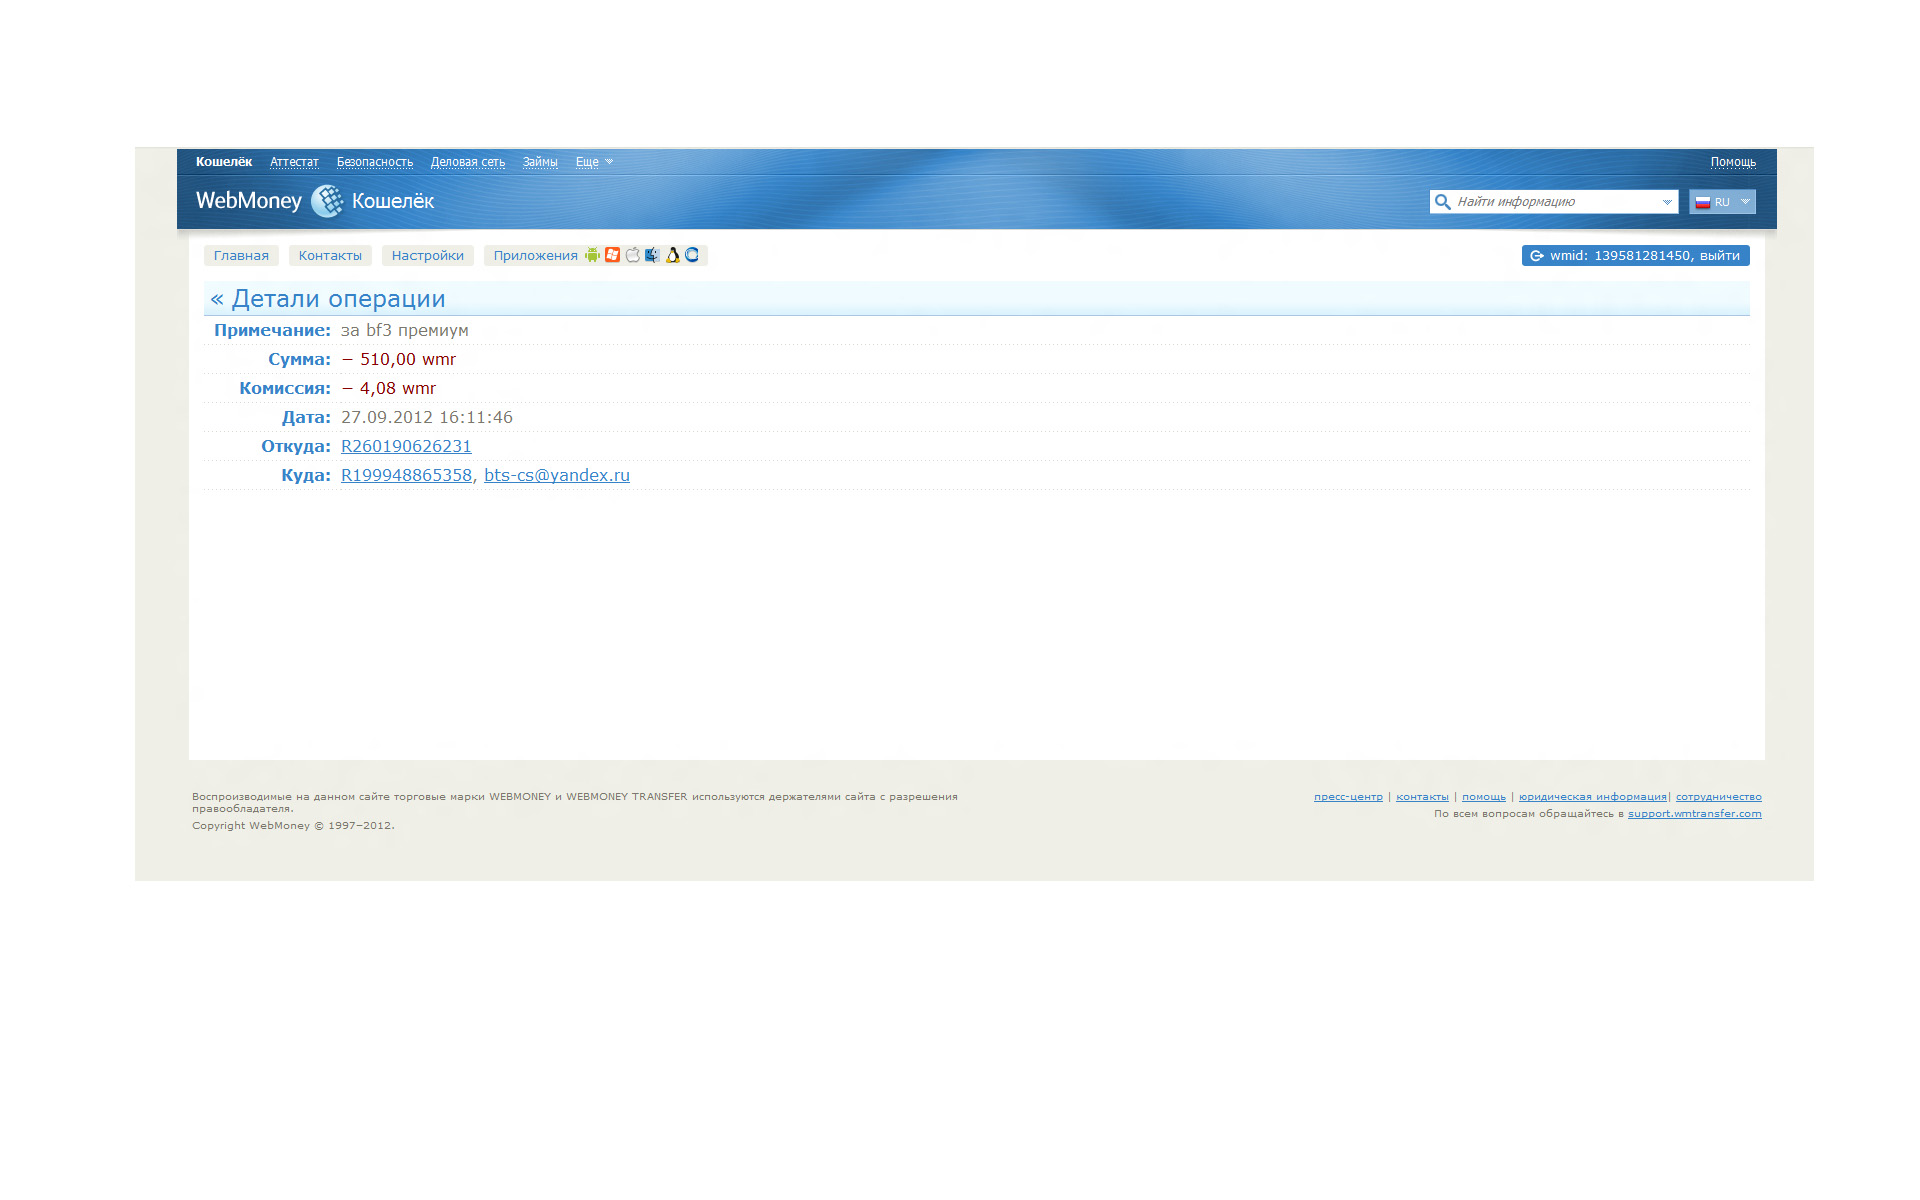Open the Кошелёк top menu item

click(224, 162)
